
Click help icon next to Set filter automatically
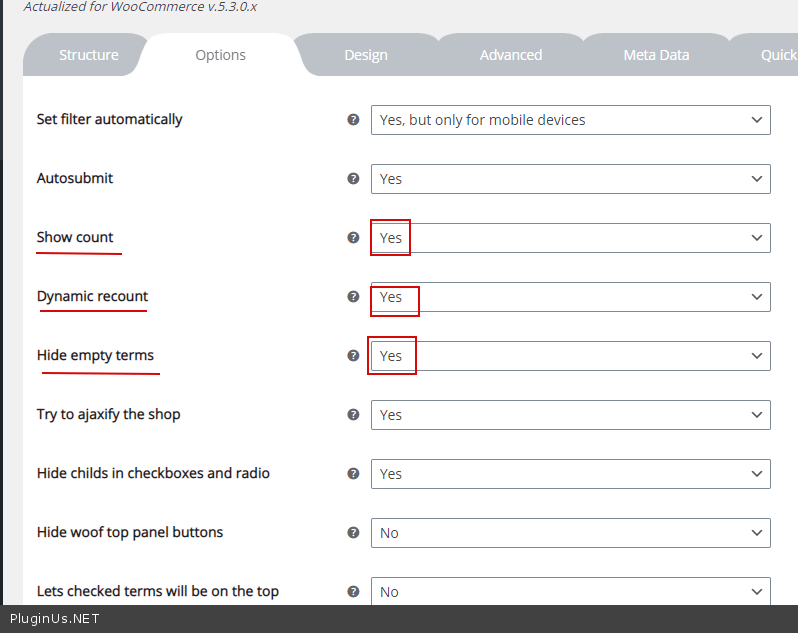pyautogui.click(x=353, y=119)
